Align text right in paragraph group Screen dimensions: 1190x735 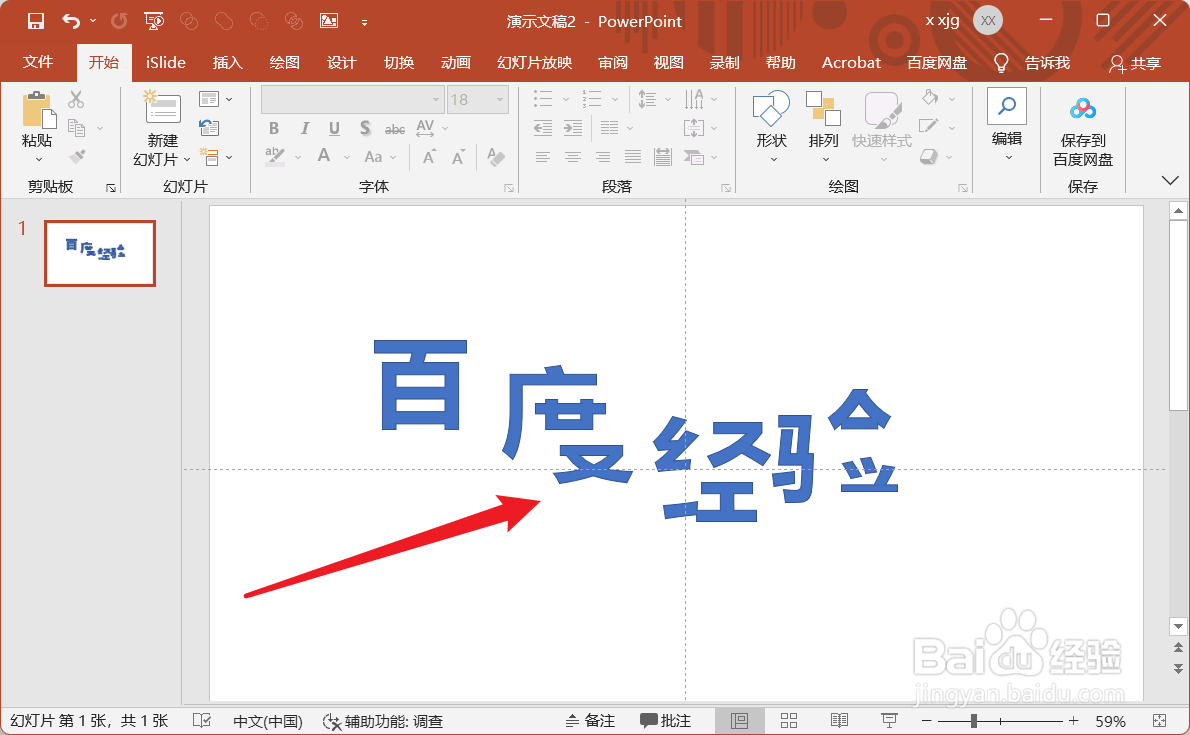(603, 157)
